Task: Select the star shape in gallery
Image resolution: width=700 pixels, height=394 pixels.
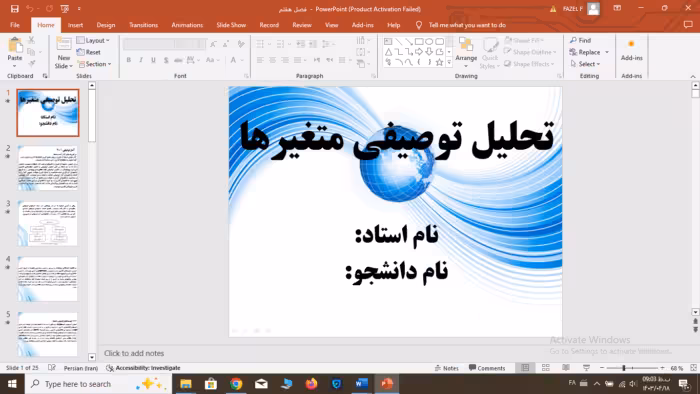Action: pyautogui.click(x=439, y=62)
